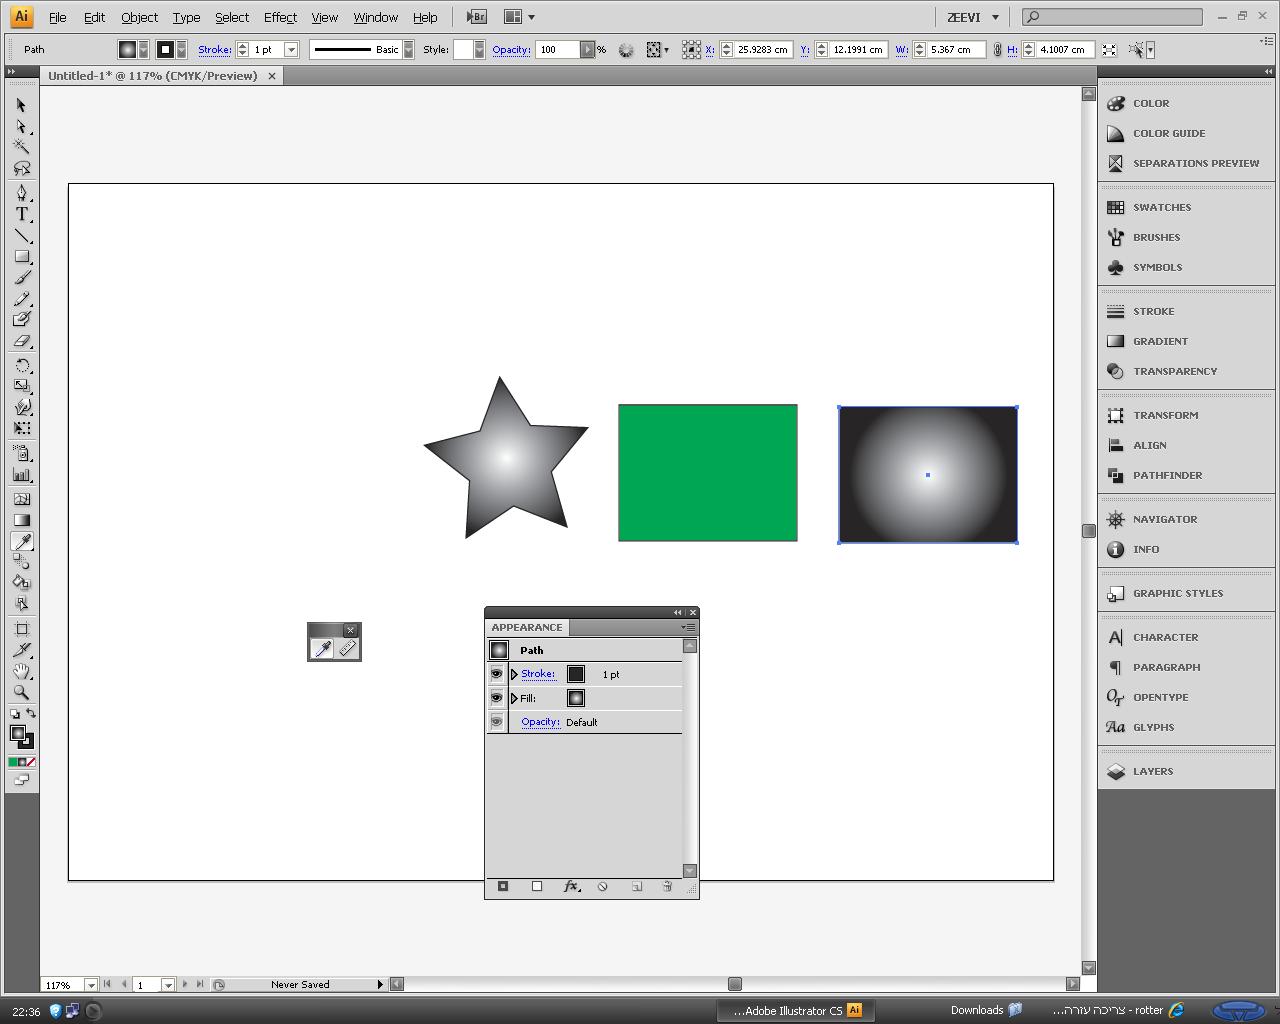Viewport: 1280px width, 1024px height.
Task: Hide the Fill attribute with eye icon
Action: (496, 698)
